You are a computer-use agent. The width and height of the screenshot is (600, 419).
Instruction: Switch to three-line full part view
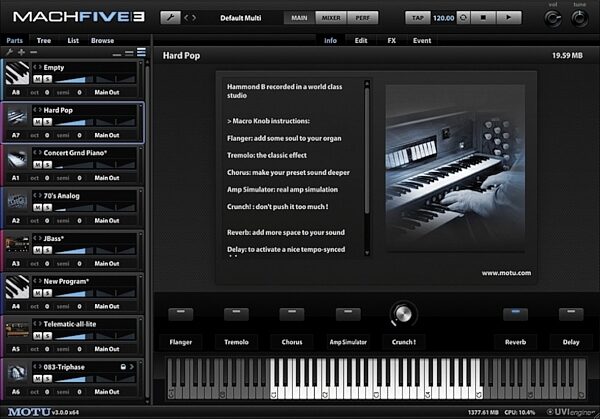(142, 52)
